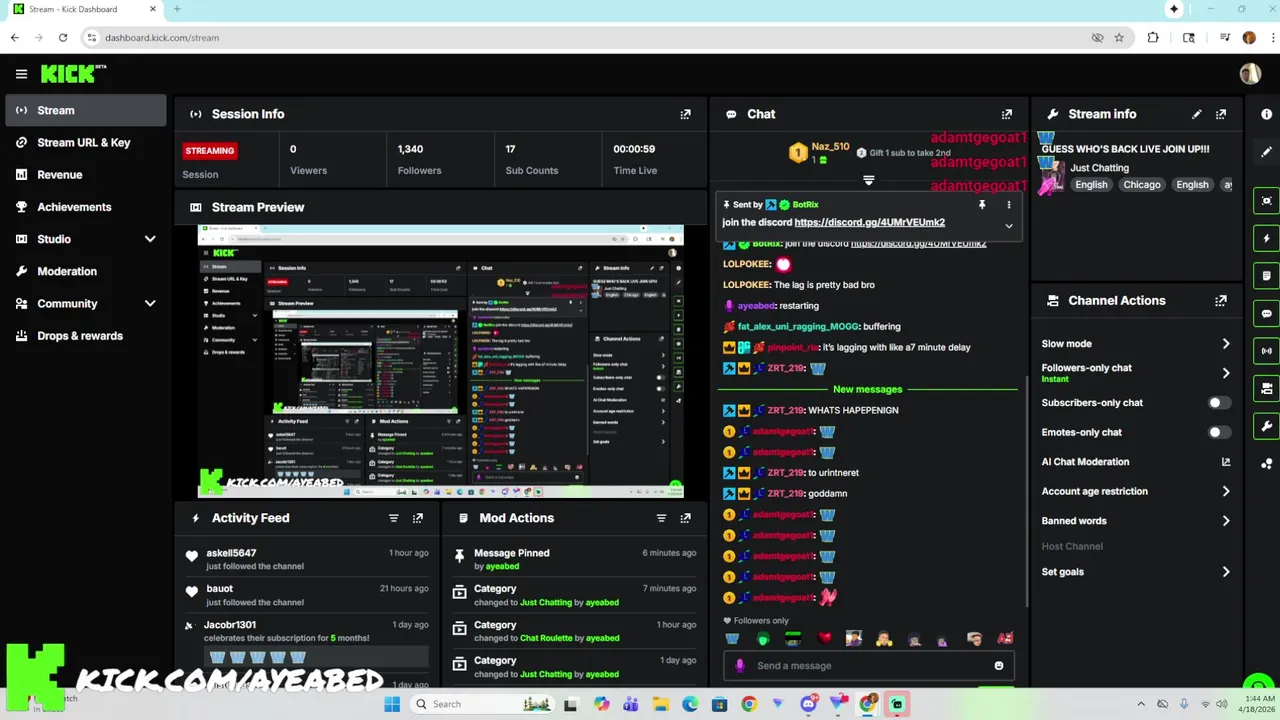Pop out the Session Info panel

coord(685,114)
